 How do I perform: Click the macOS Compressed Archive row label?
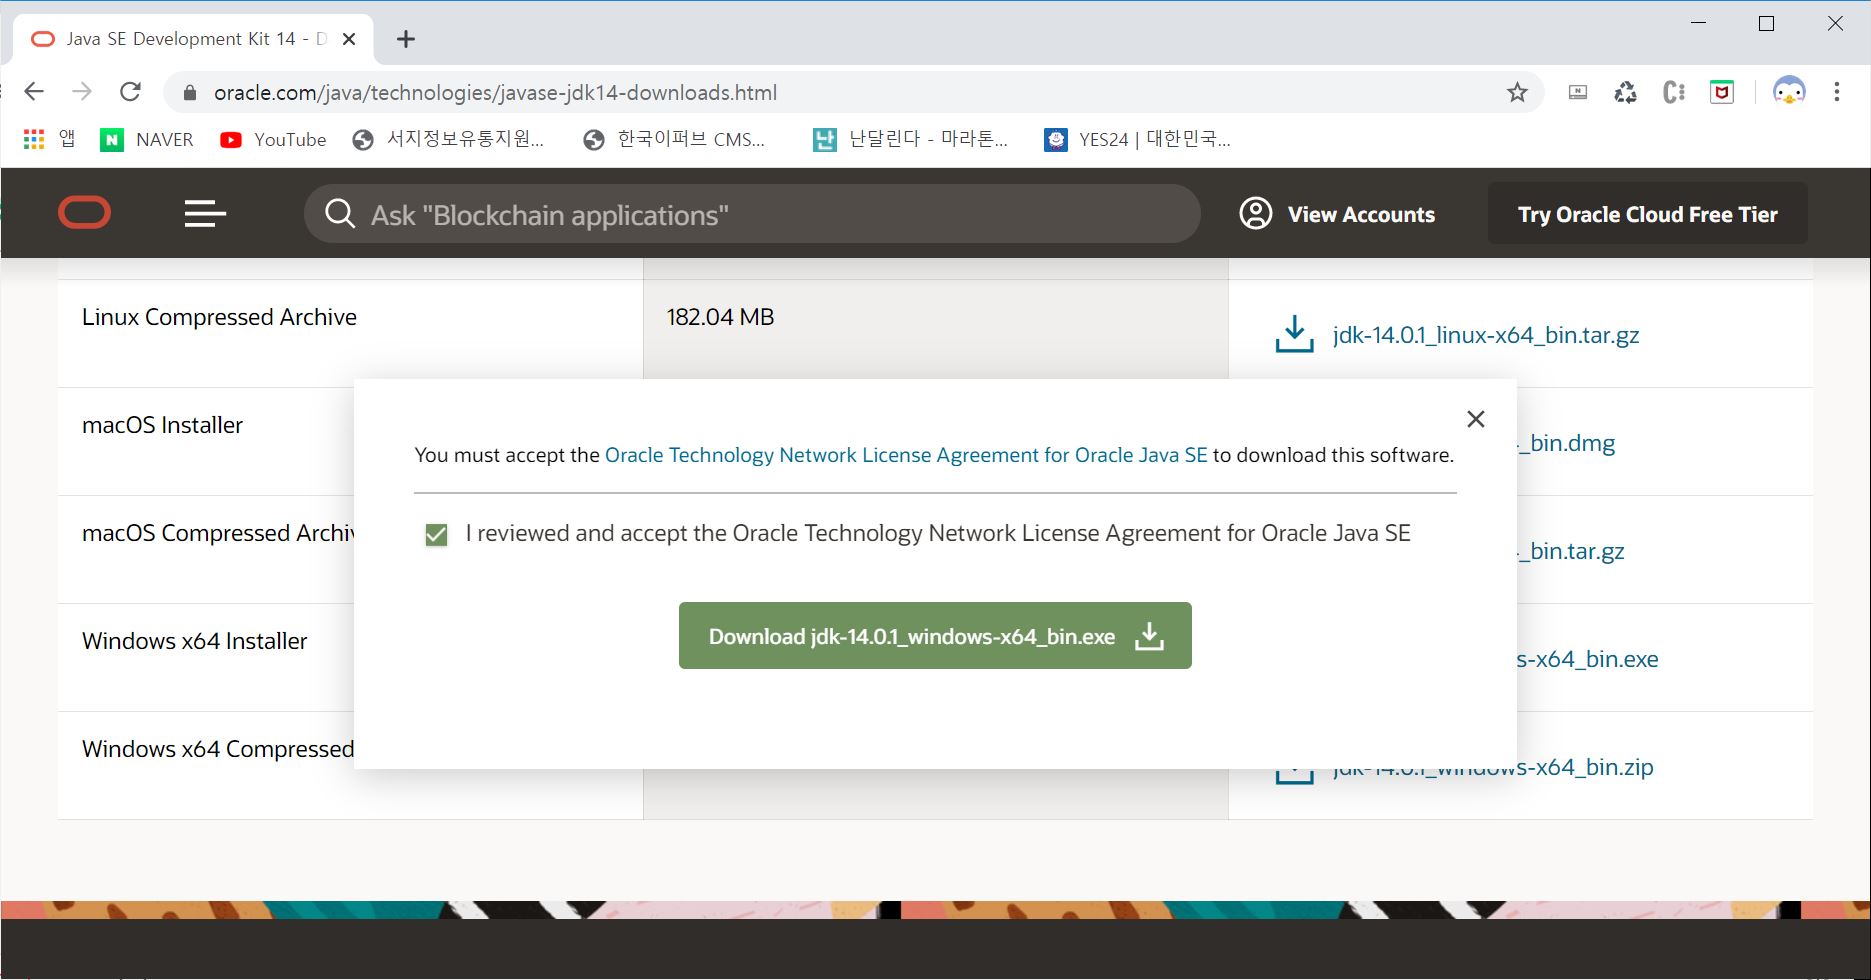218,533
